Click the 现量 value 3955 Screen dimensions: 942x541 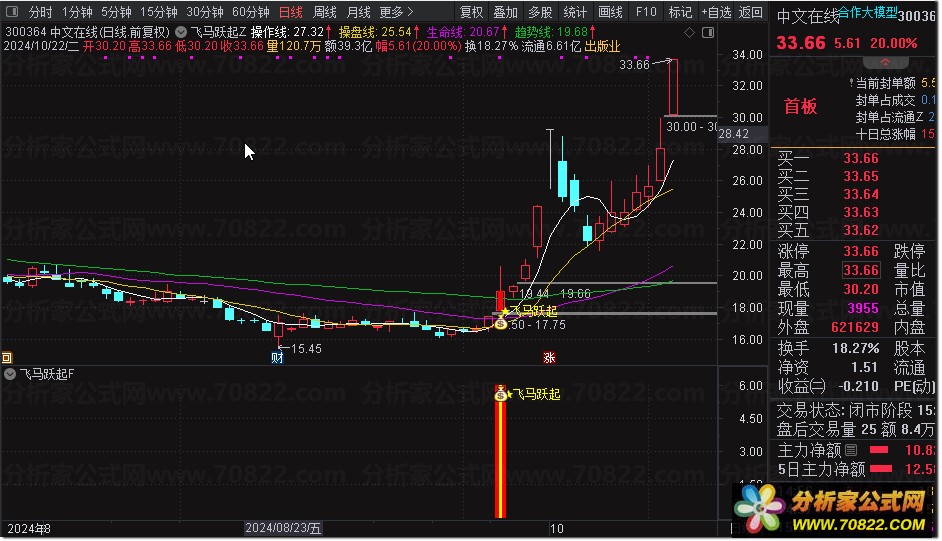[x=863, y=309]
